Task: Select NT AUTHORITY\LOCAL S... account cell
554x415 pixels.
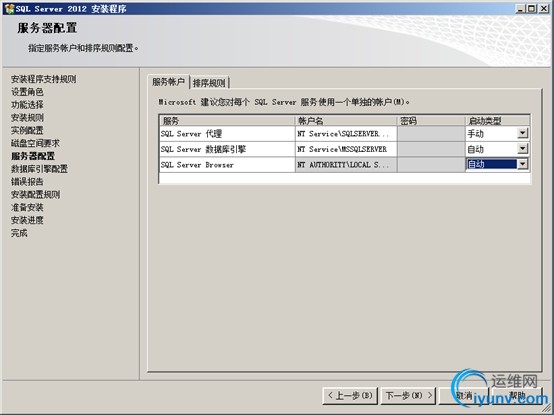Action: [x=346, y=165]
